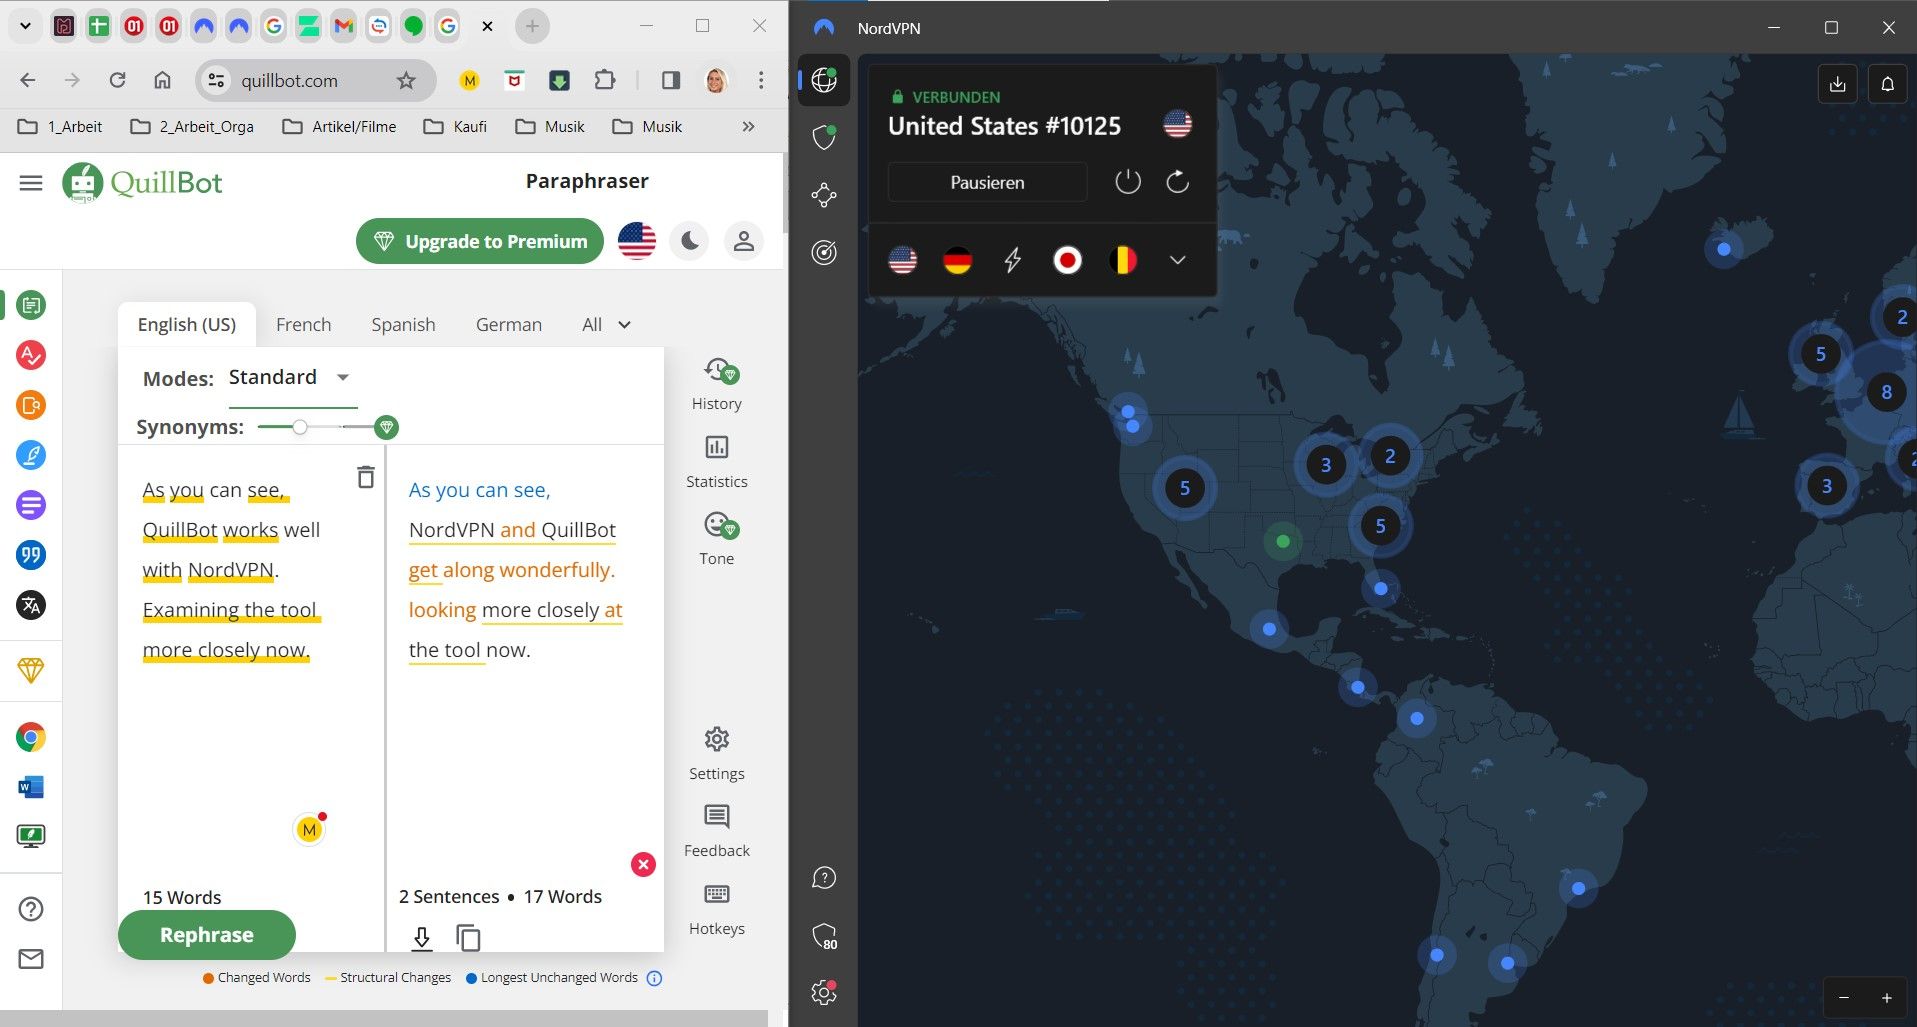The image size is (1917, 1027).
Task: Open the Co-Writer pen tool in sidebar
Action: pos(31,455)
